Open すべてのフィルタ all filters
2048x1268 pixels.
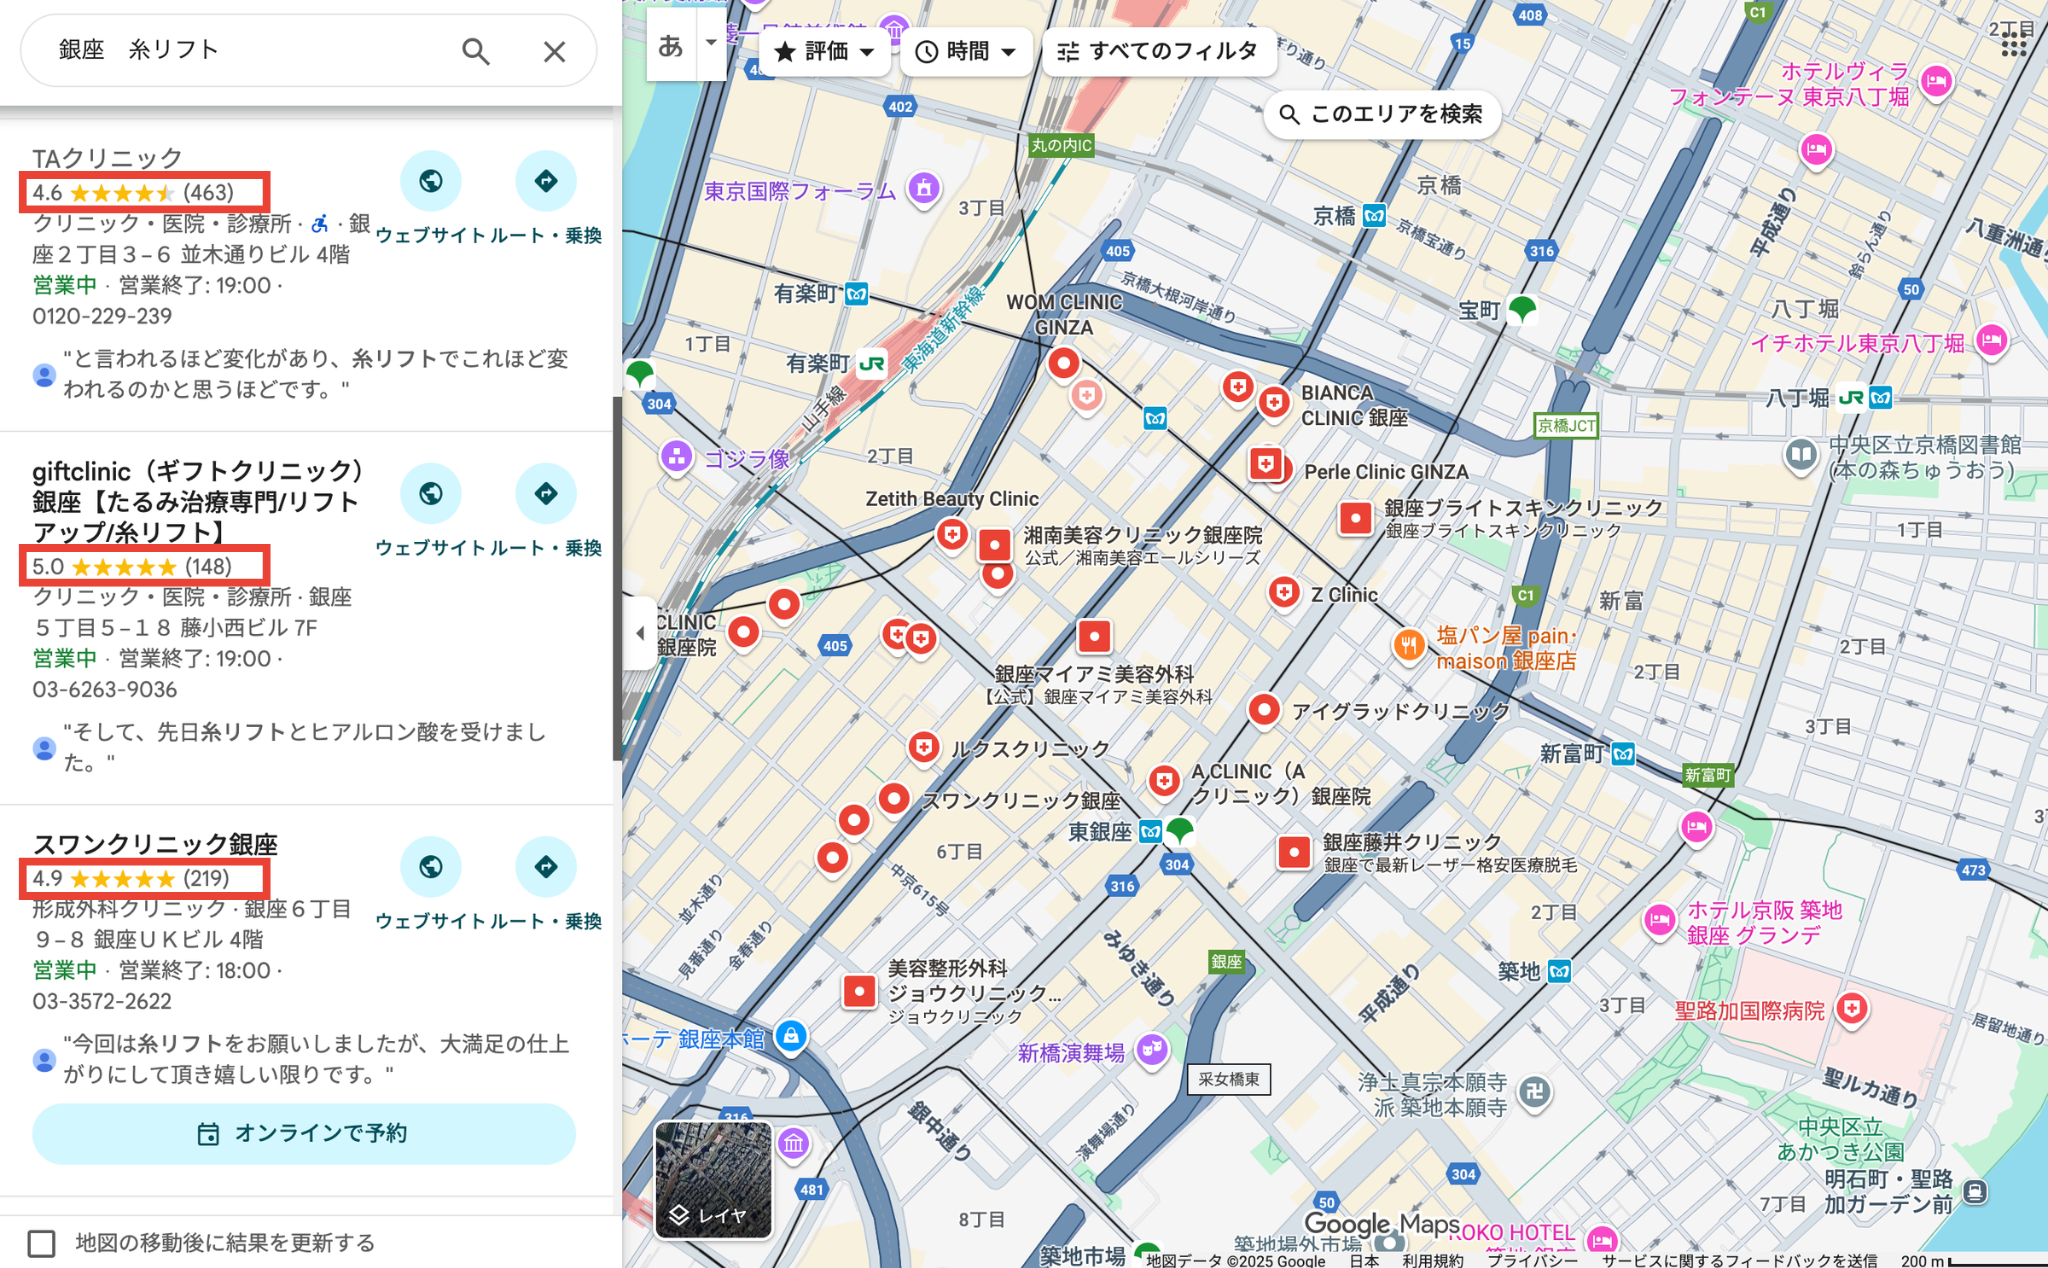[x=1158, y=51]
